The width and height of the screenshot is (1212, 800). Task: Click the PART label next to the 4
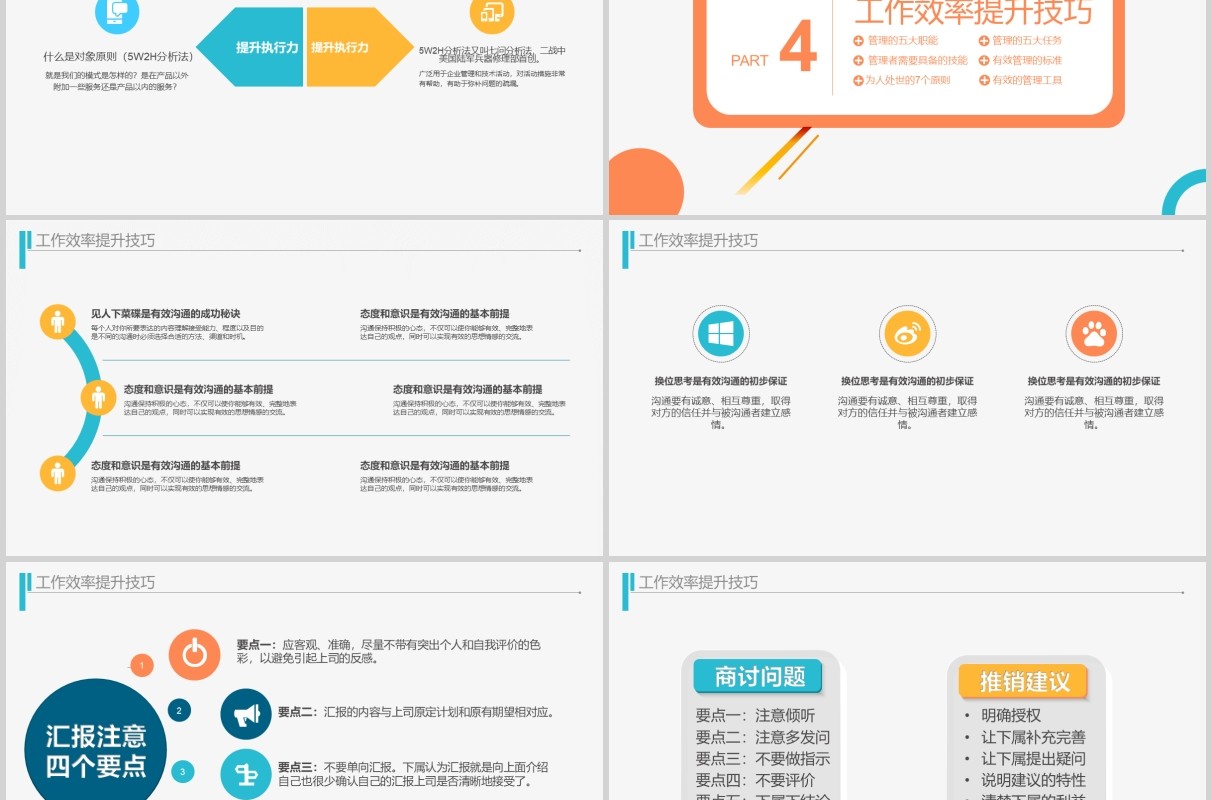750,61
